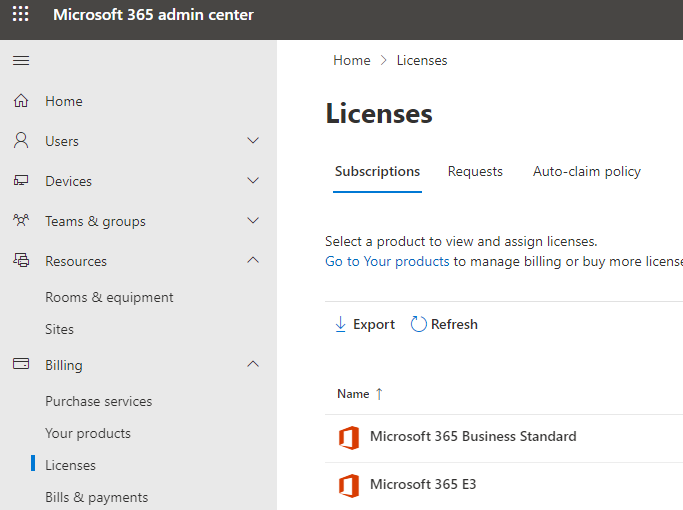Open the Auto-claim policy tab

587,172
